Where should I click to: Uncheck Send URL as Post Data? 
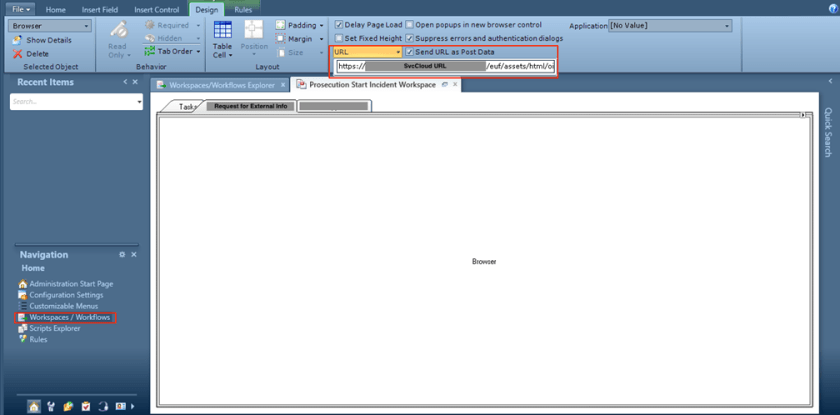[x=410, y=51]
